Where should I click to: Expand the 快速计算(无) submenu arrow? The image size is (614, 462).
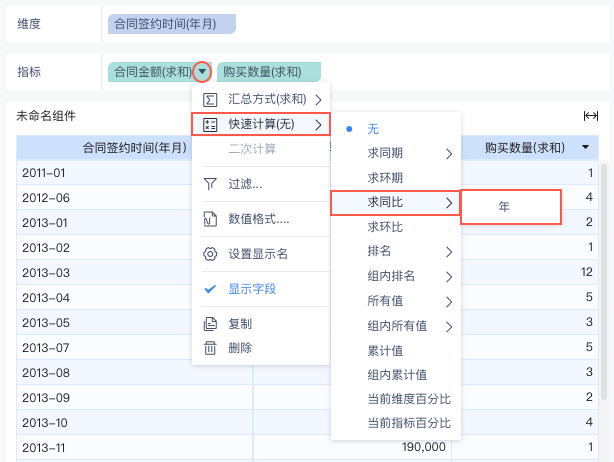pyautogui.click(x=318, y=125)
